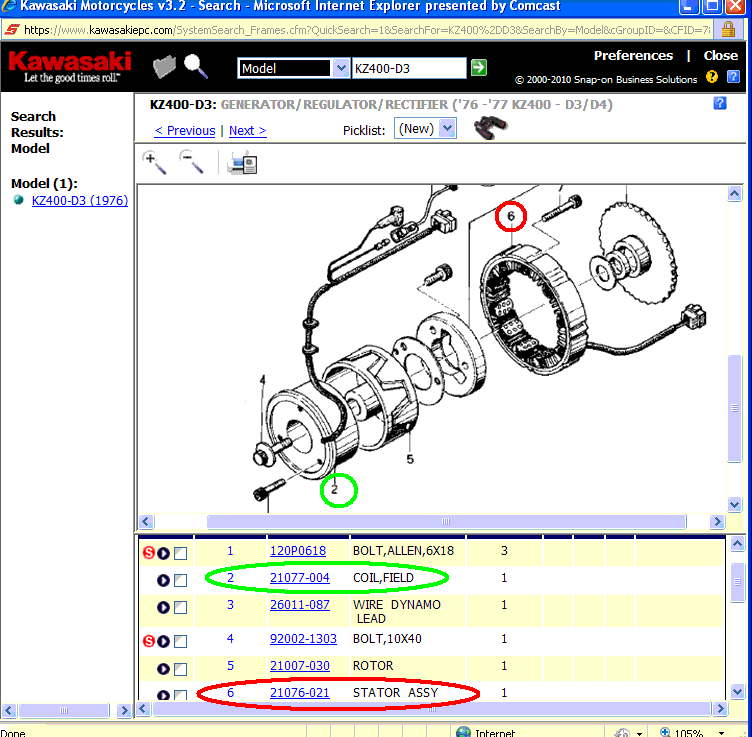This screenshot has height=737, width=752.
Task: Click the round arrow icon for STATOR ASSY
Action: [164, 695]
